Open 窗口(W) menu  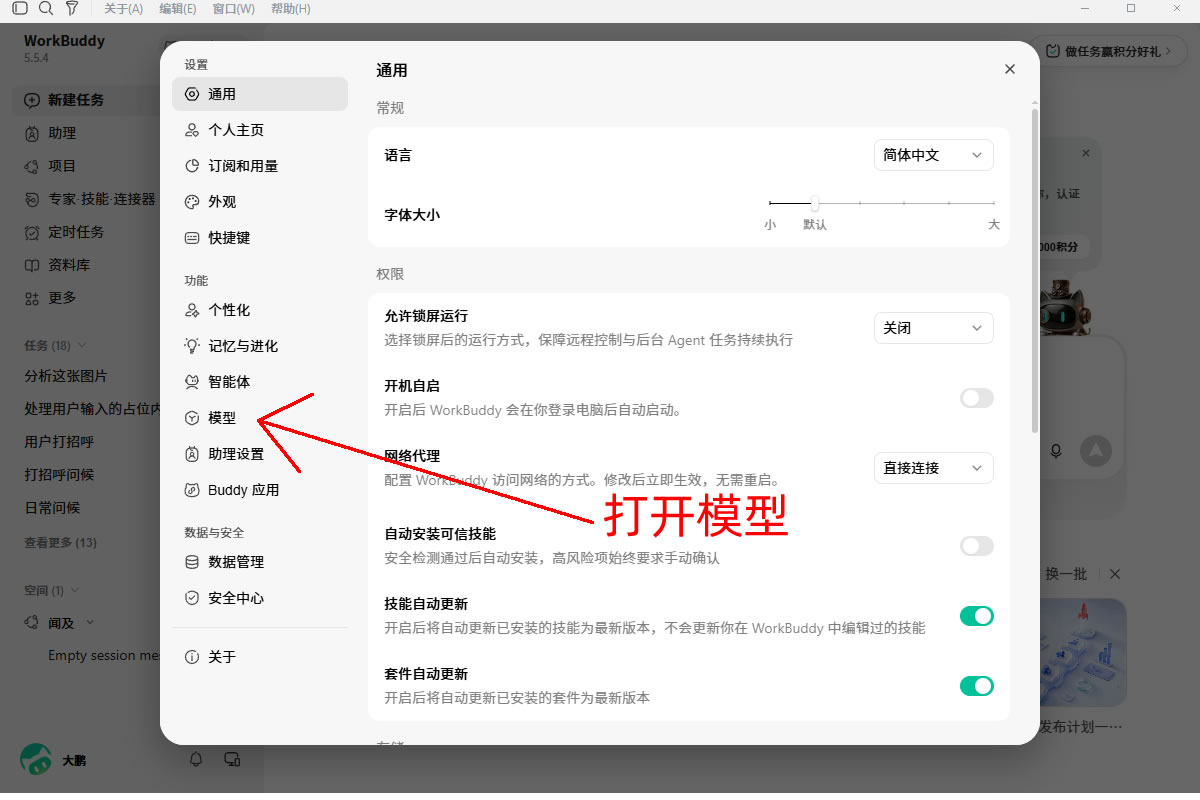coord(233,8)
